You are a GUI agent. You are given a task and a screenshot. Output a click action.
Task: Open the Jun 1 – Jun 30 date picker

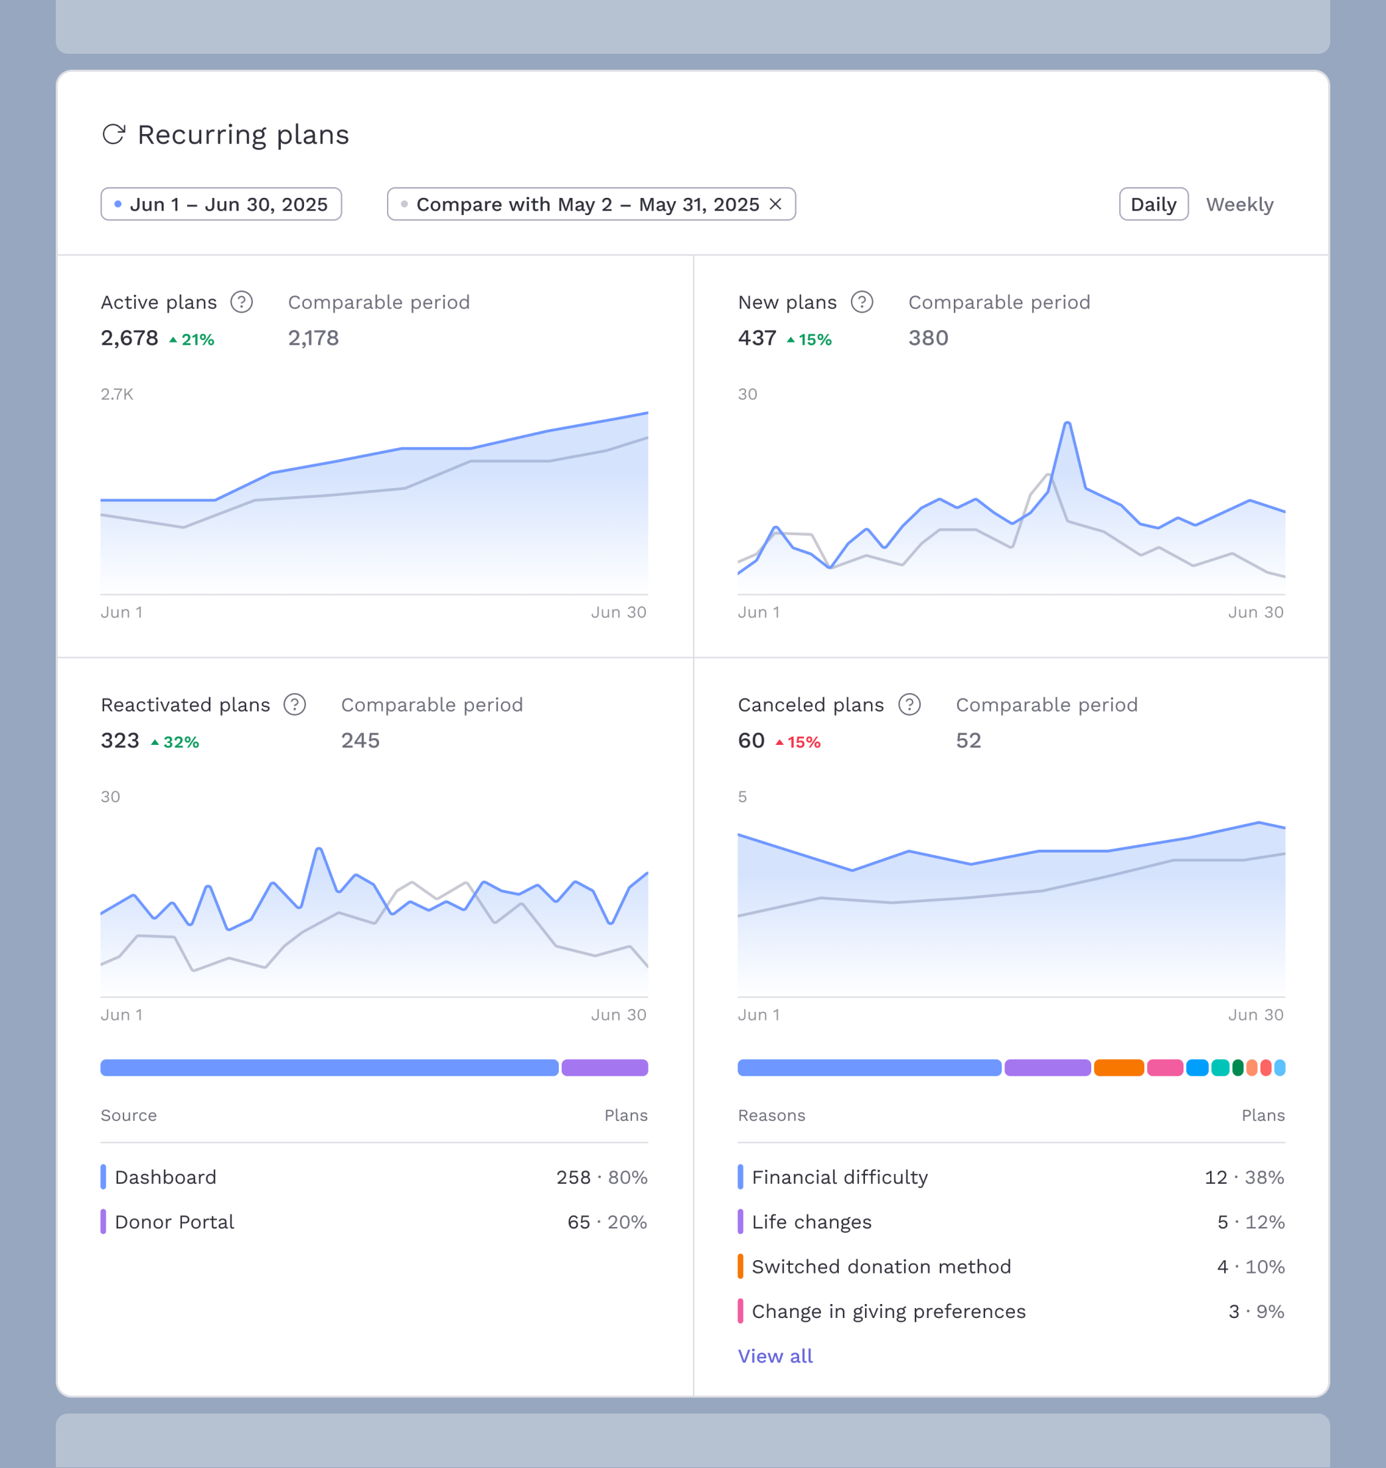221,204
